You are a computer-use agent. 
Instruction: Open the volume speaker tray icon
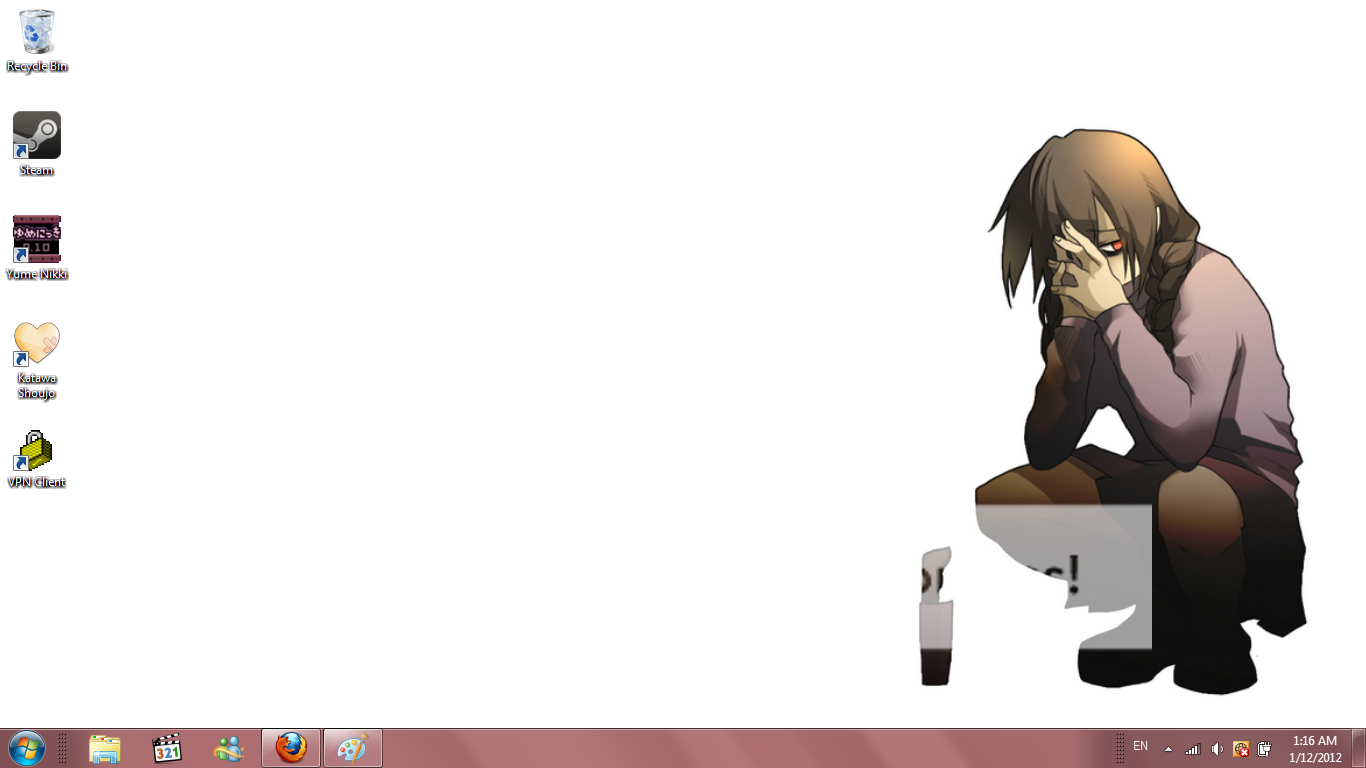click(1216, 749)
